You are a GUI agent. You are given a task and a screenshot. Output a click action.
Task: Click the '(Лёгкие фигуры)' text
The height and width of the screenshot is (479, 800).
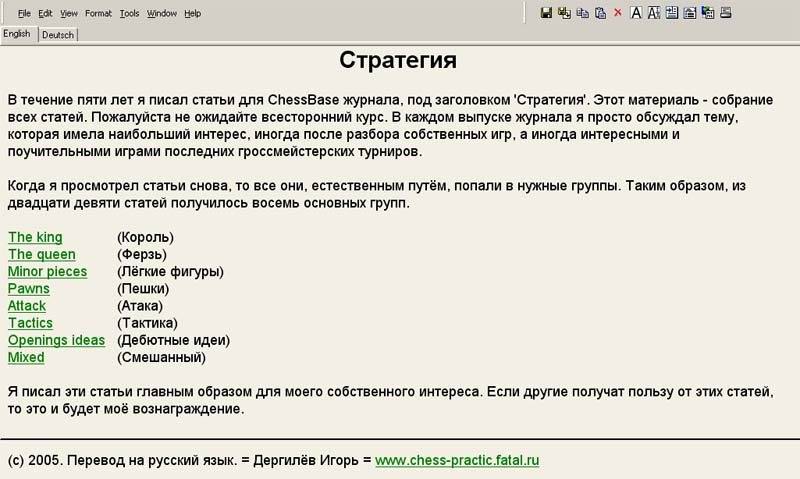(x=170, y=271)
